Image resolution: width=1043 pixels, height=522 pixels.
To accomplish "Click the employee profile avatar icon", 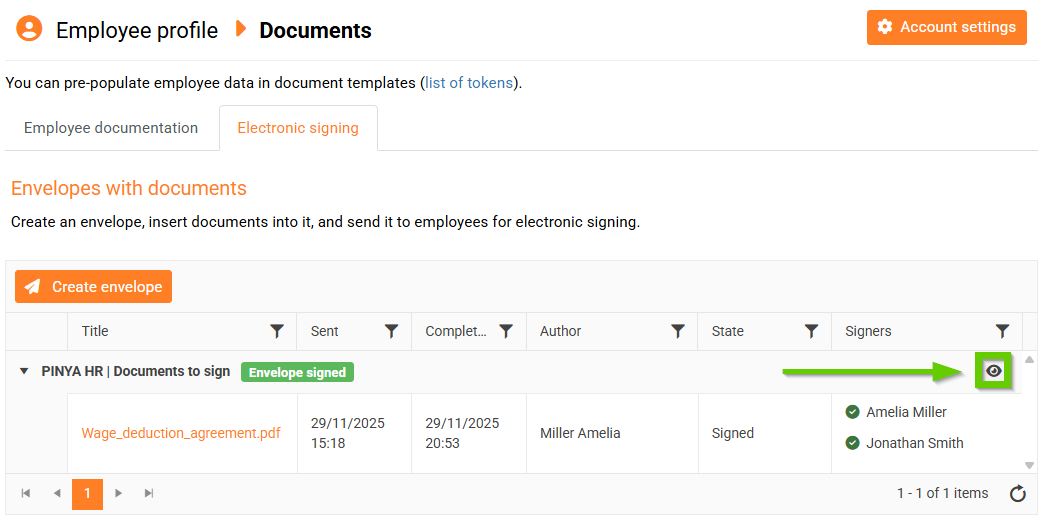I will tap(30, 29).
